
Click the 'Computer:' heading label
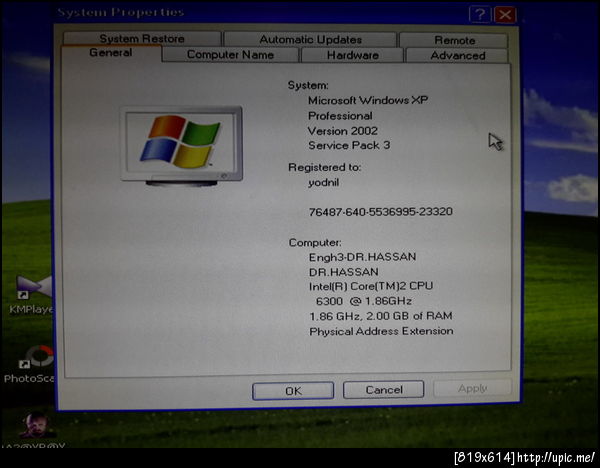coord(315,243)
